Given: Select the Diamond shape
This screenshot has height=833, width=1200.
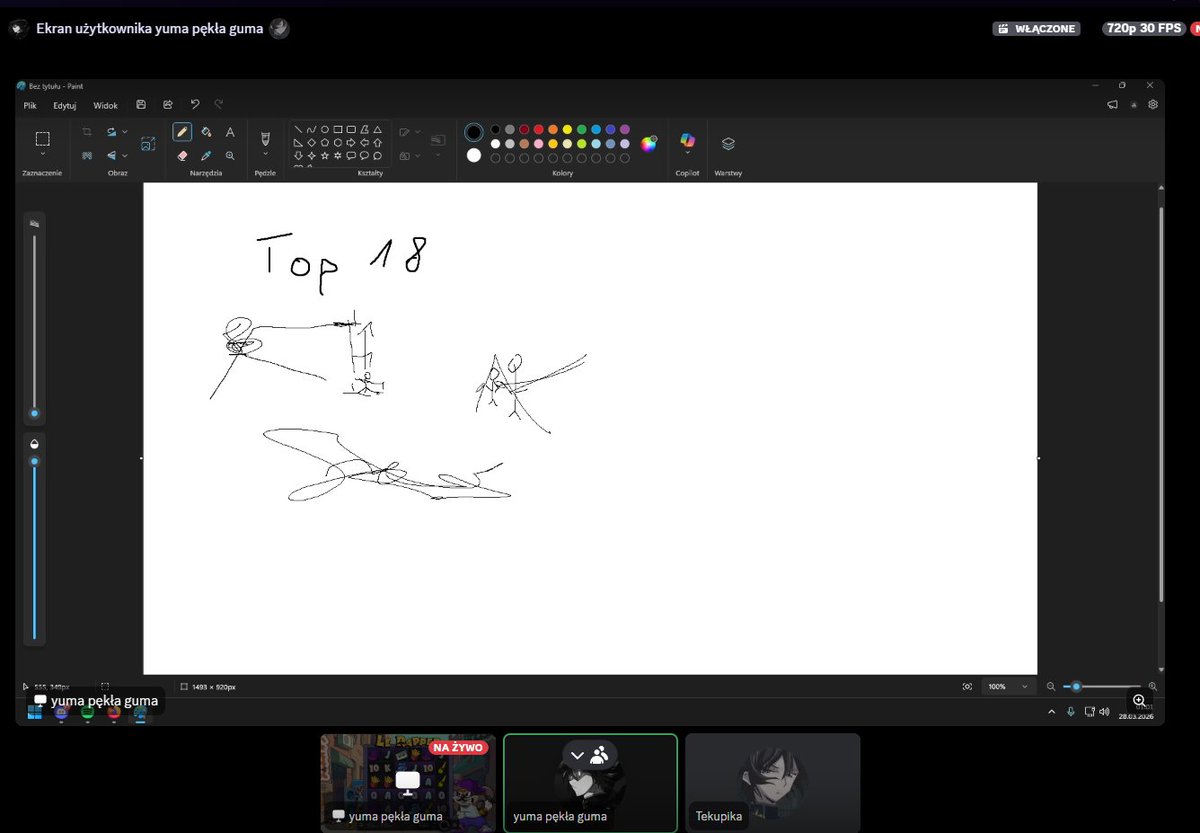Looking at the screenshot, I should (311, 143).
